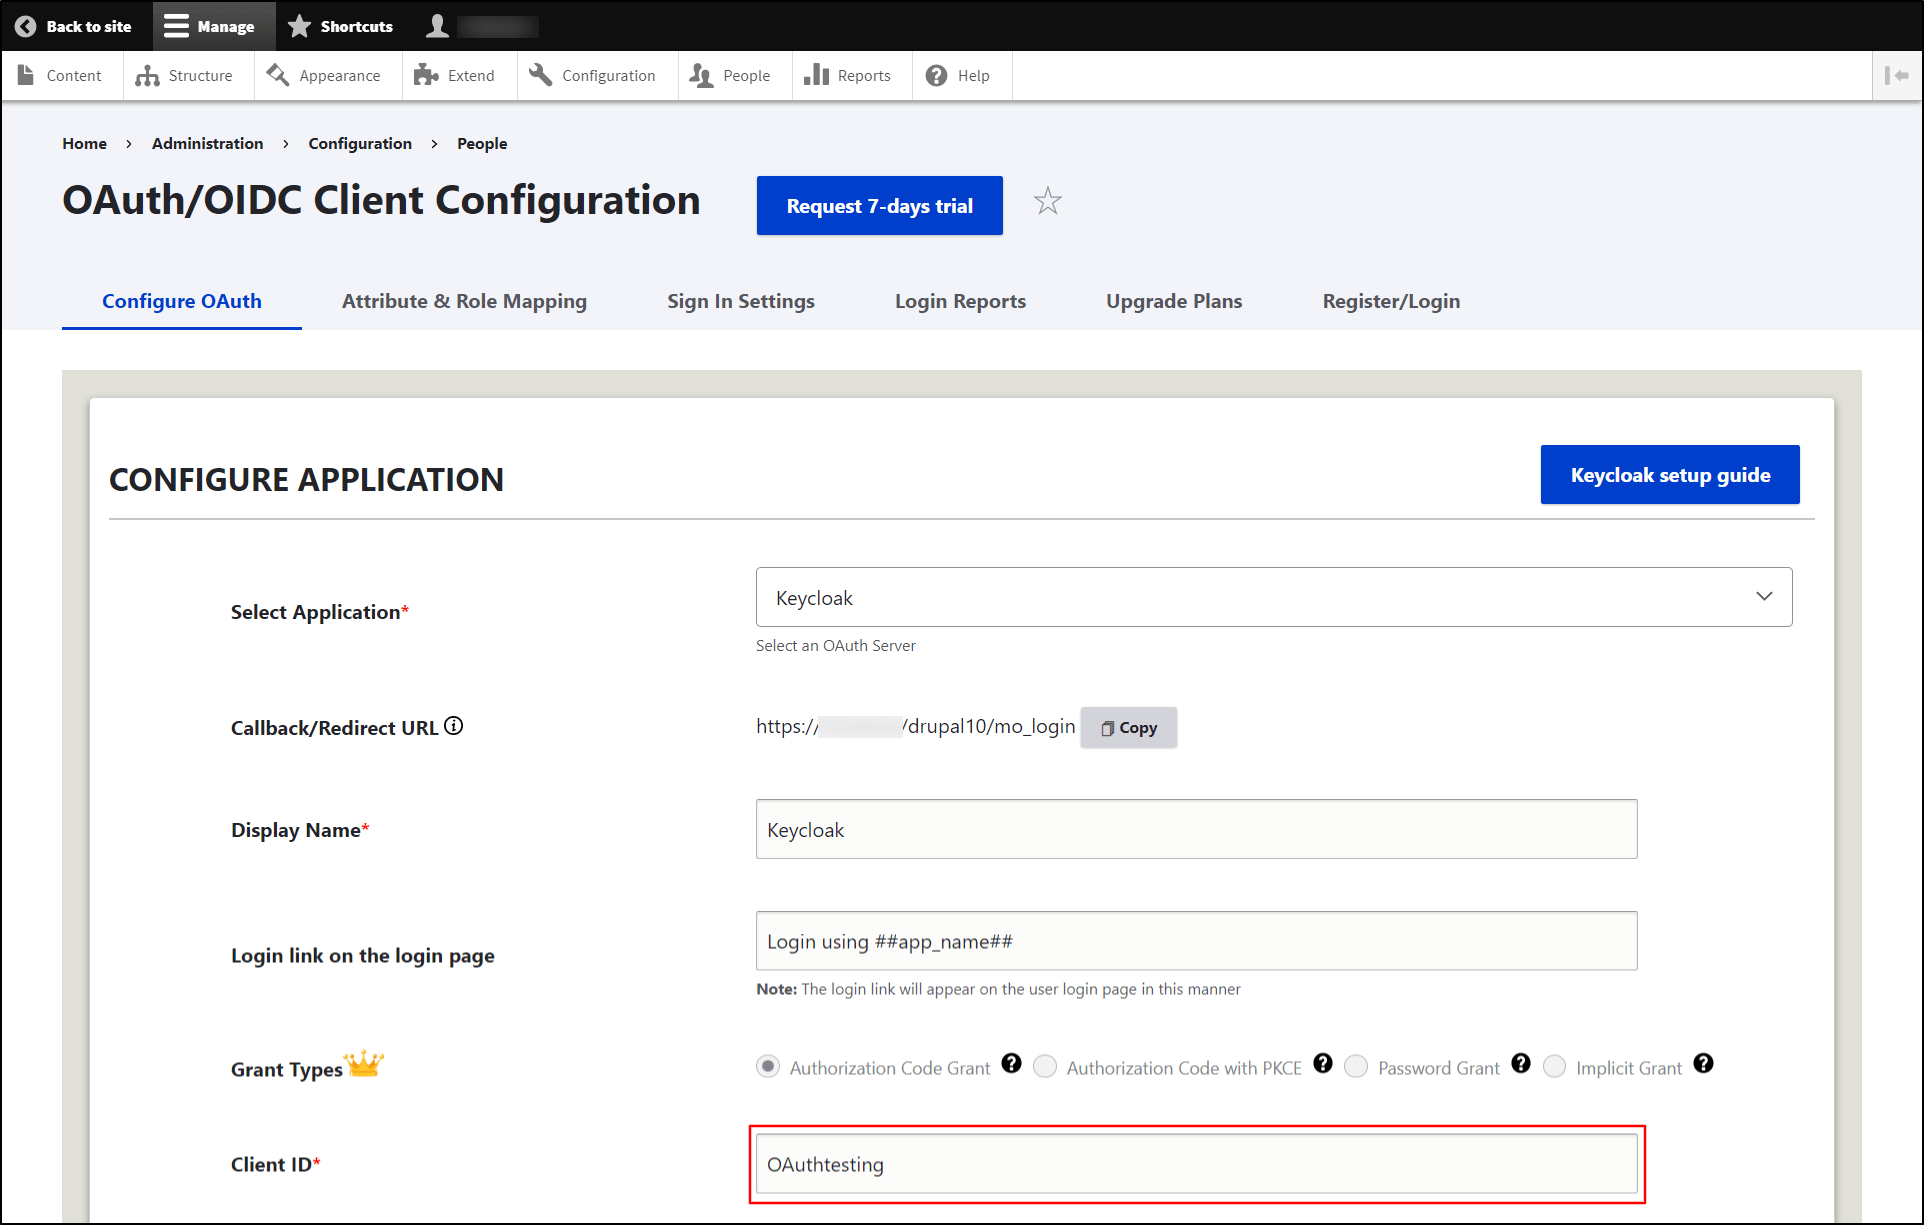Open Appearance using its paintbrush icon
Viewport: 1924px width, 1225px height.
tap(277, 75)
